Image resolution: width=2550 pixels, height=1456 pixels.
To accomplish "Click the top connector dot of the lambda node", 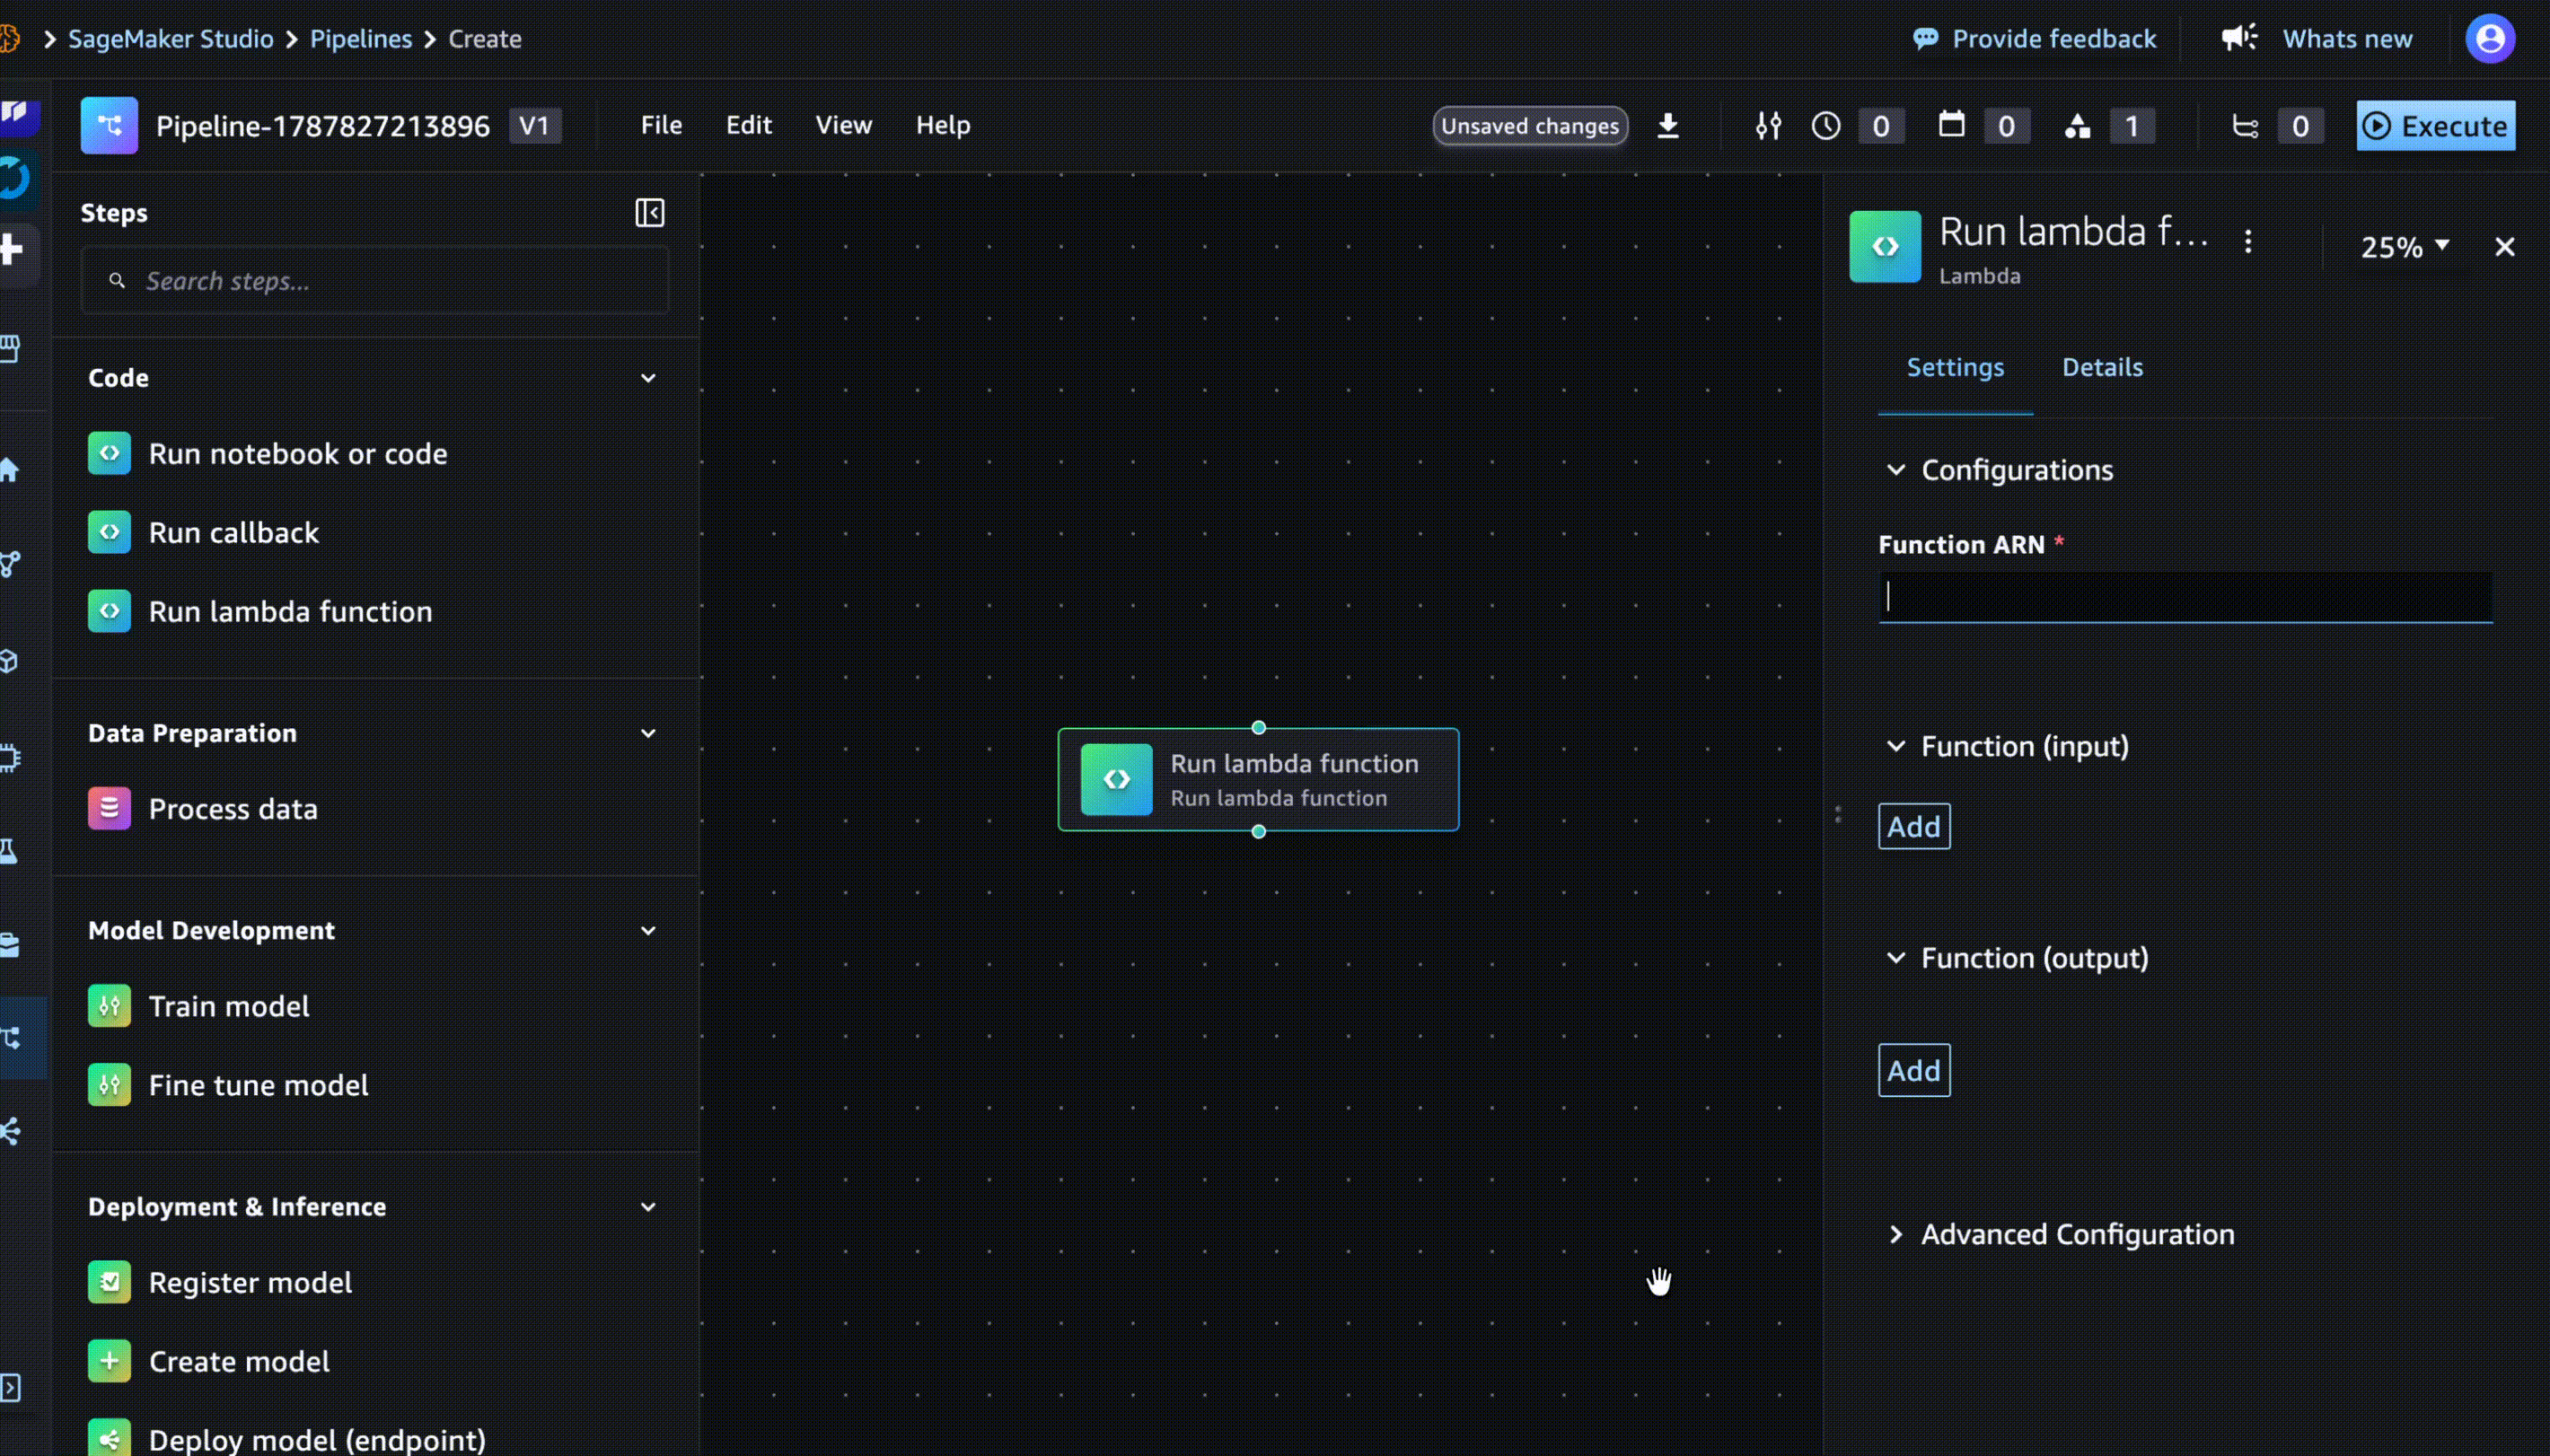I will click(x=1258, y=728).
